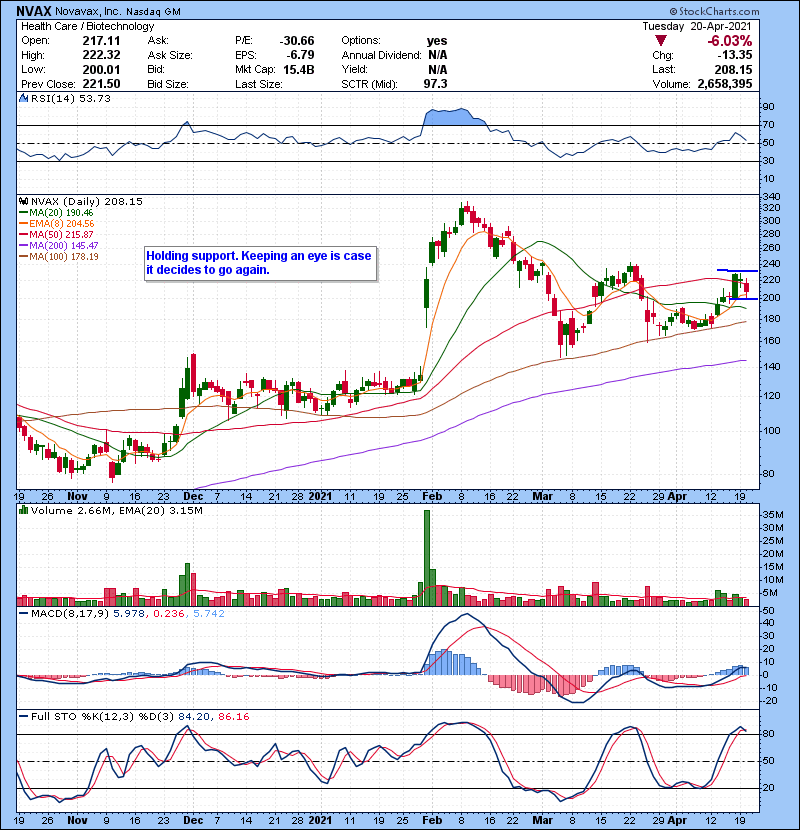Select the MA(100) 178.19 legend entry
Screen dimensions: 800x830
tap(59, 257)
